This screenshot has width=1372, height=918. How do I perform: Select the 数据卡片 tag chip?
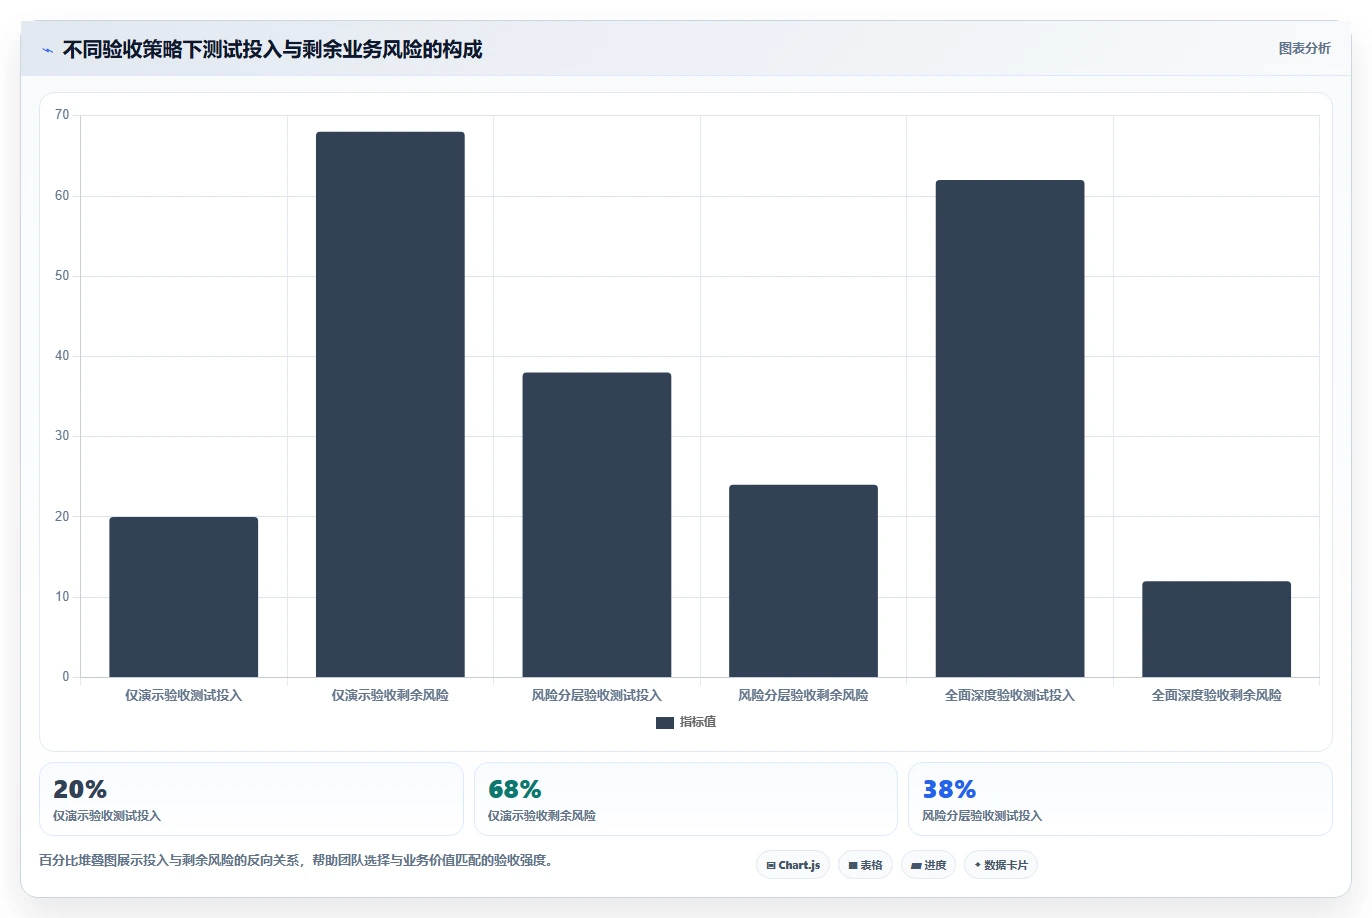pos(1001,865)
